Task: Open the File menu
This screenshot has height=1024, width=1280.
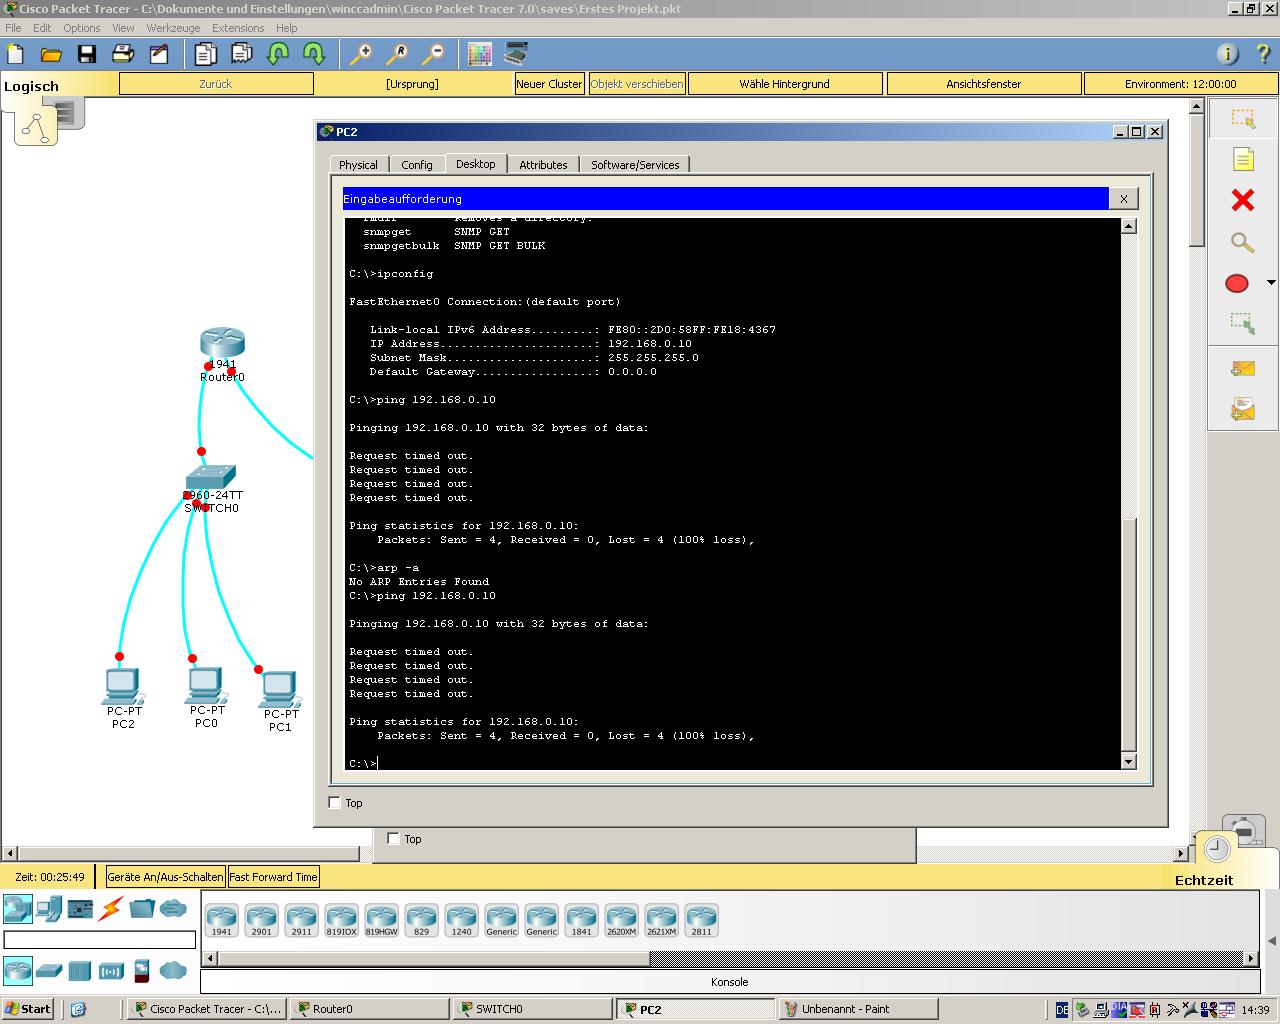Action: tap(13, 28)
